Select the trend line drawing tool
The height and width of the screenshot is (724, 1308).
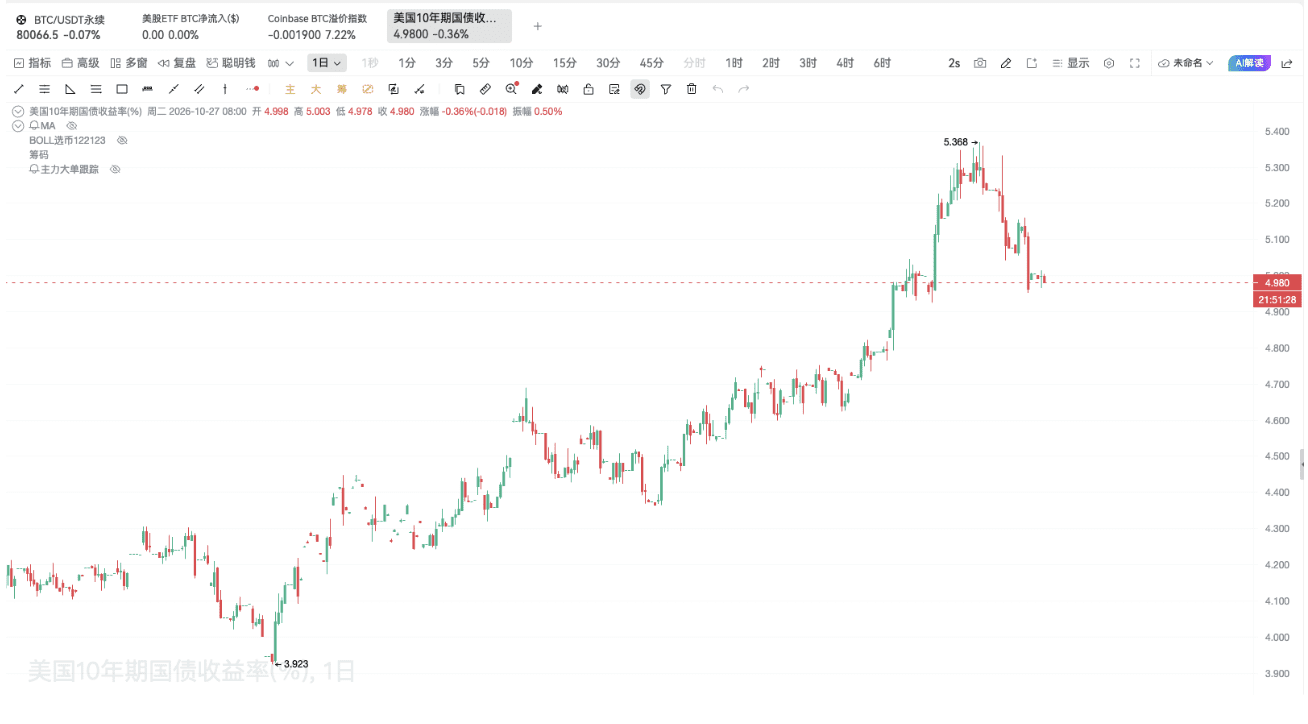[18, 89]
